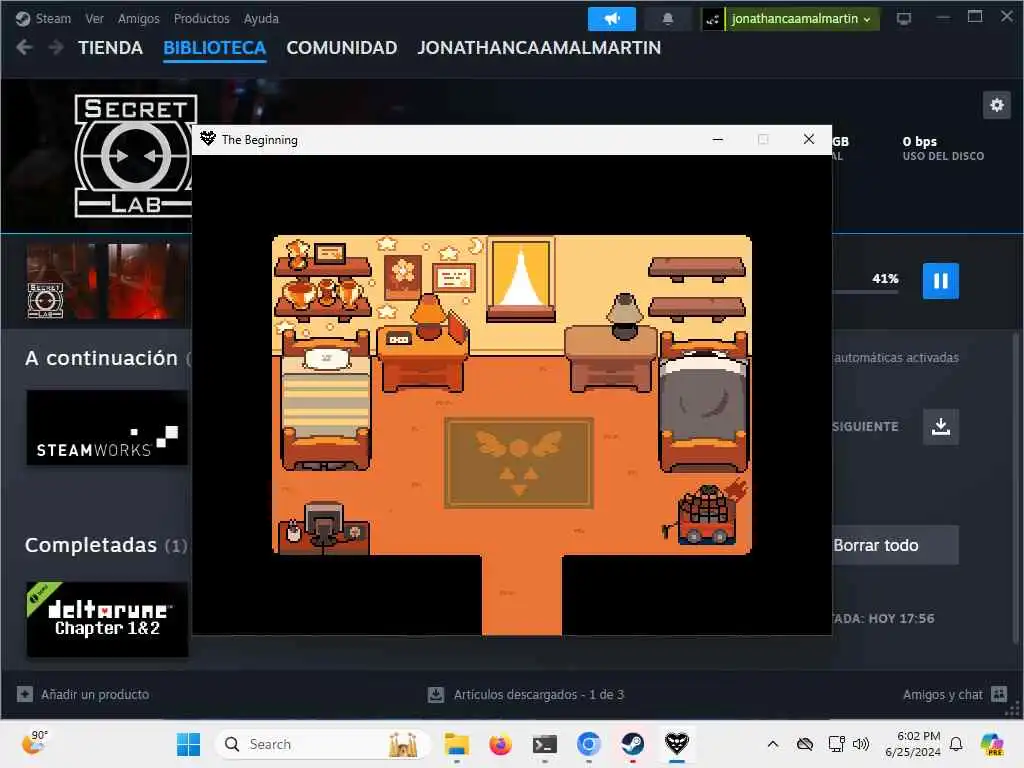Open the Steamworks queued item
Image resolution: width=1024 pixels, height=768 pixels.
[107, 428]
